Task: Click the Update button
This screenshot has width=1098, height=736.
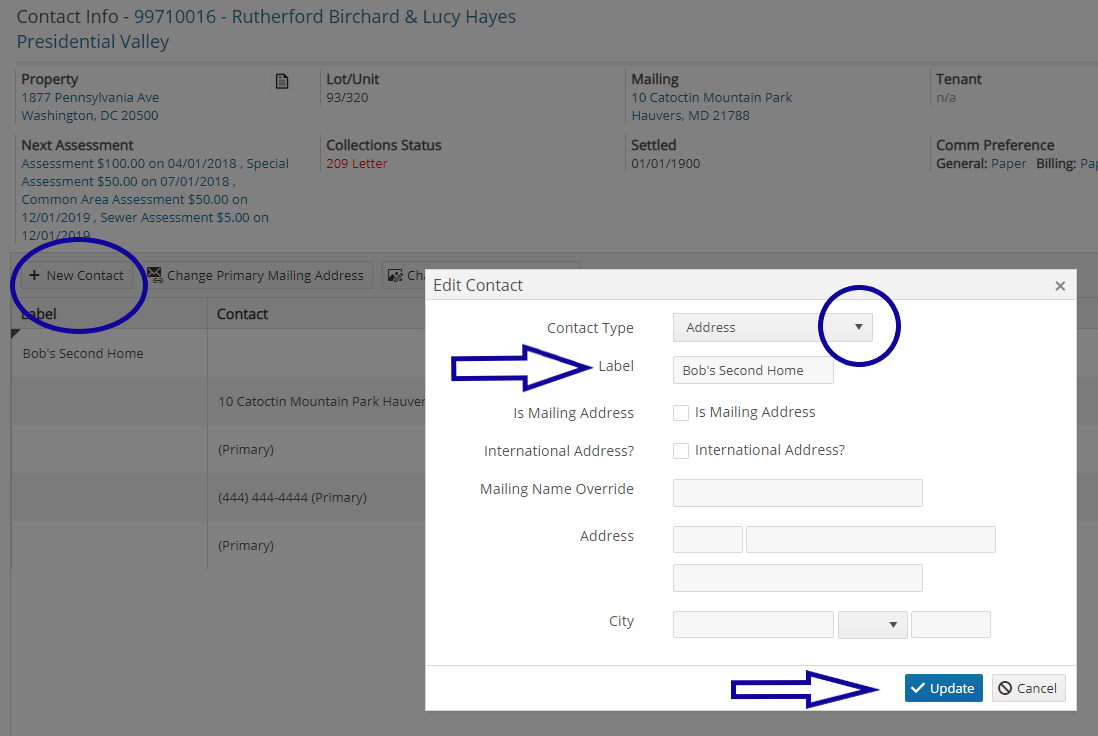Action: (x=943, y=688)
